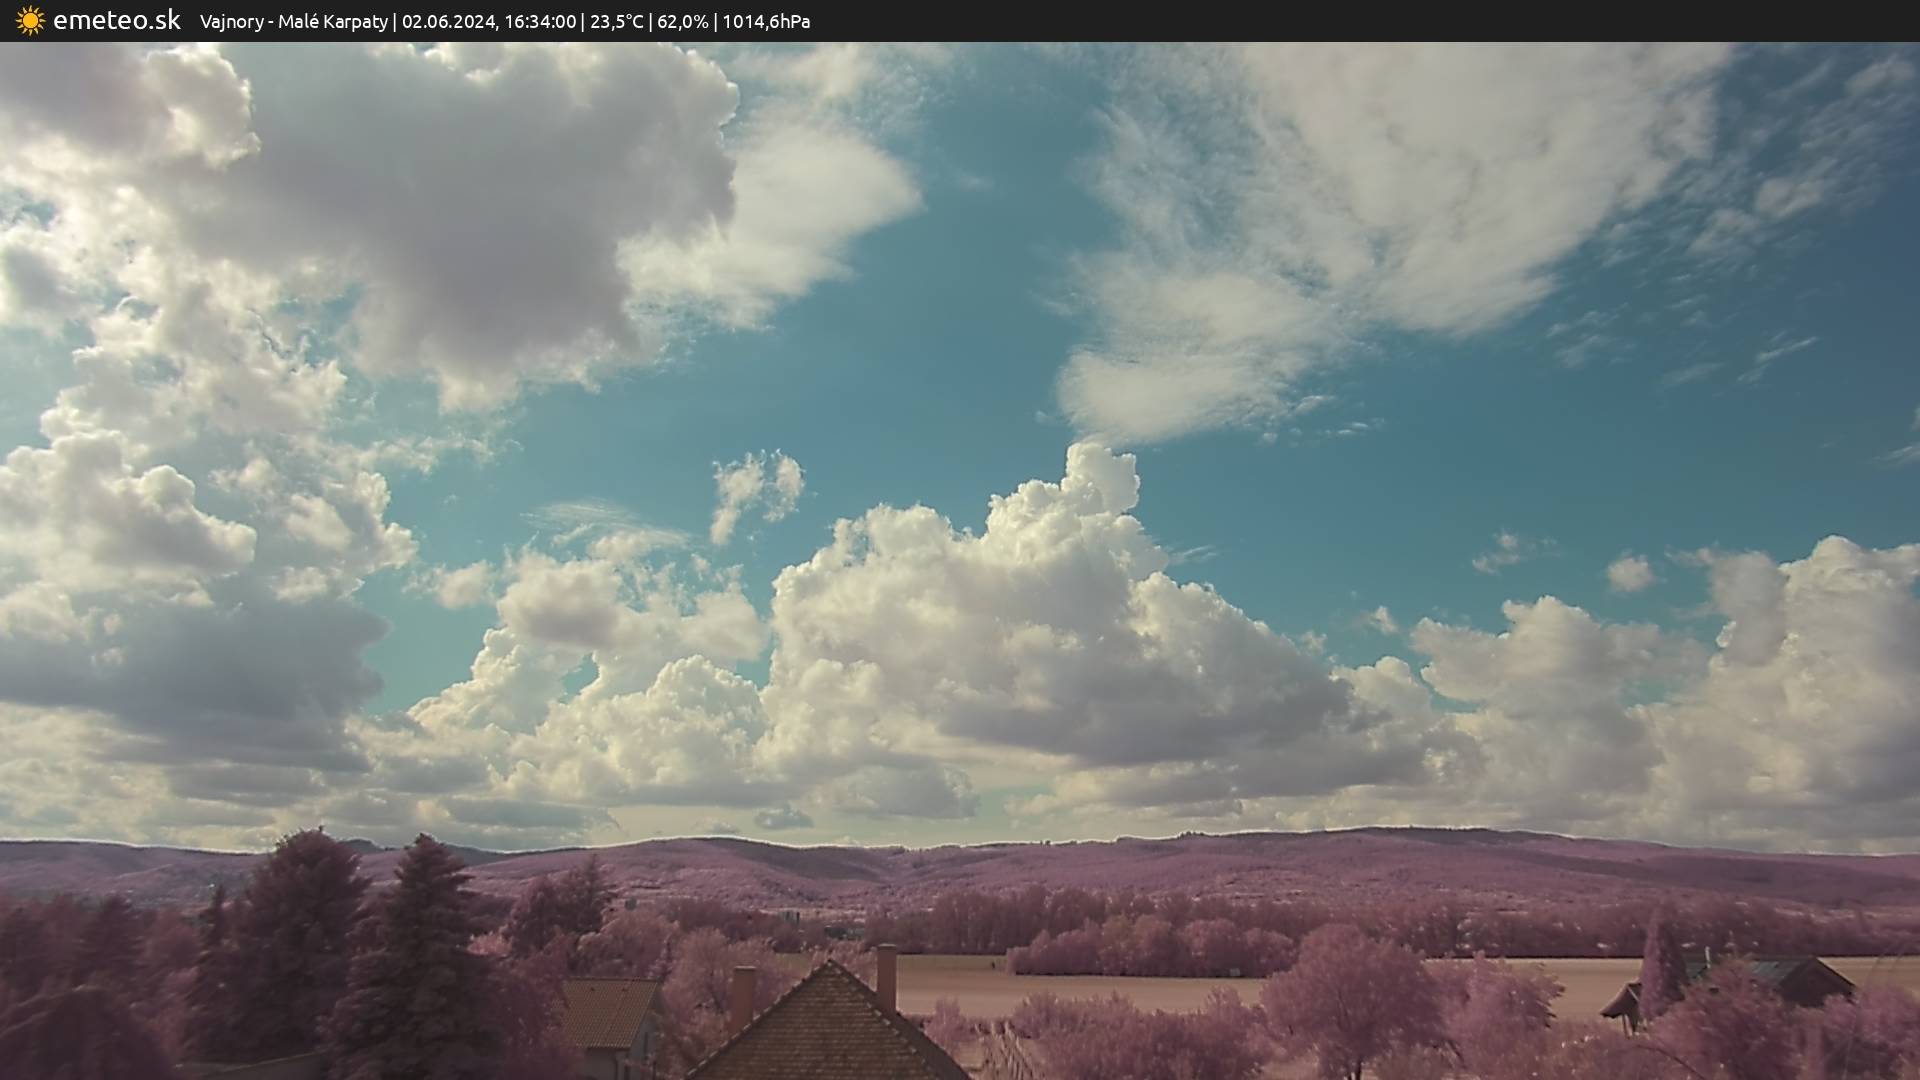Click the 62,0% humidity reading

[x=682, y=21]
